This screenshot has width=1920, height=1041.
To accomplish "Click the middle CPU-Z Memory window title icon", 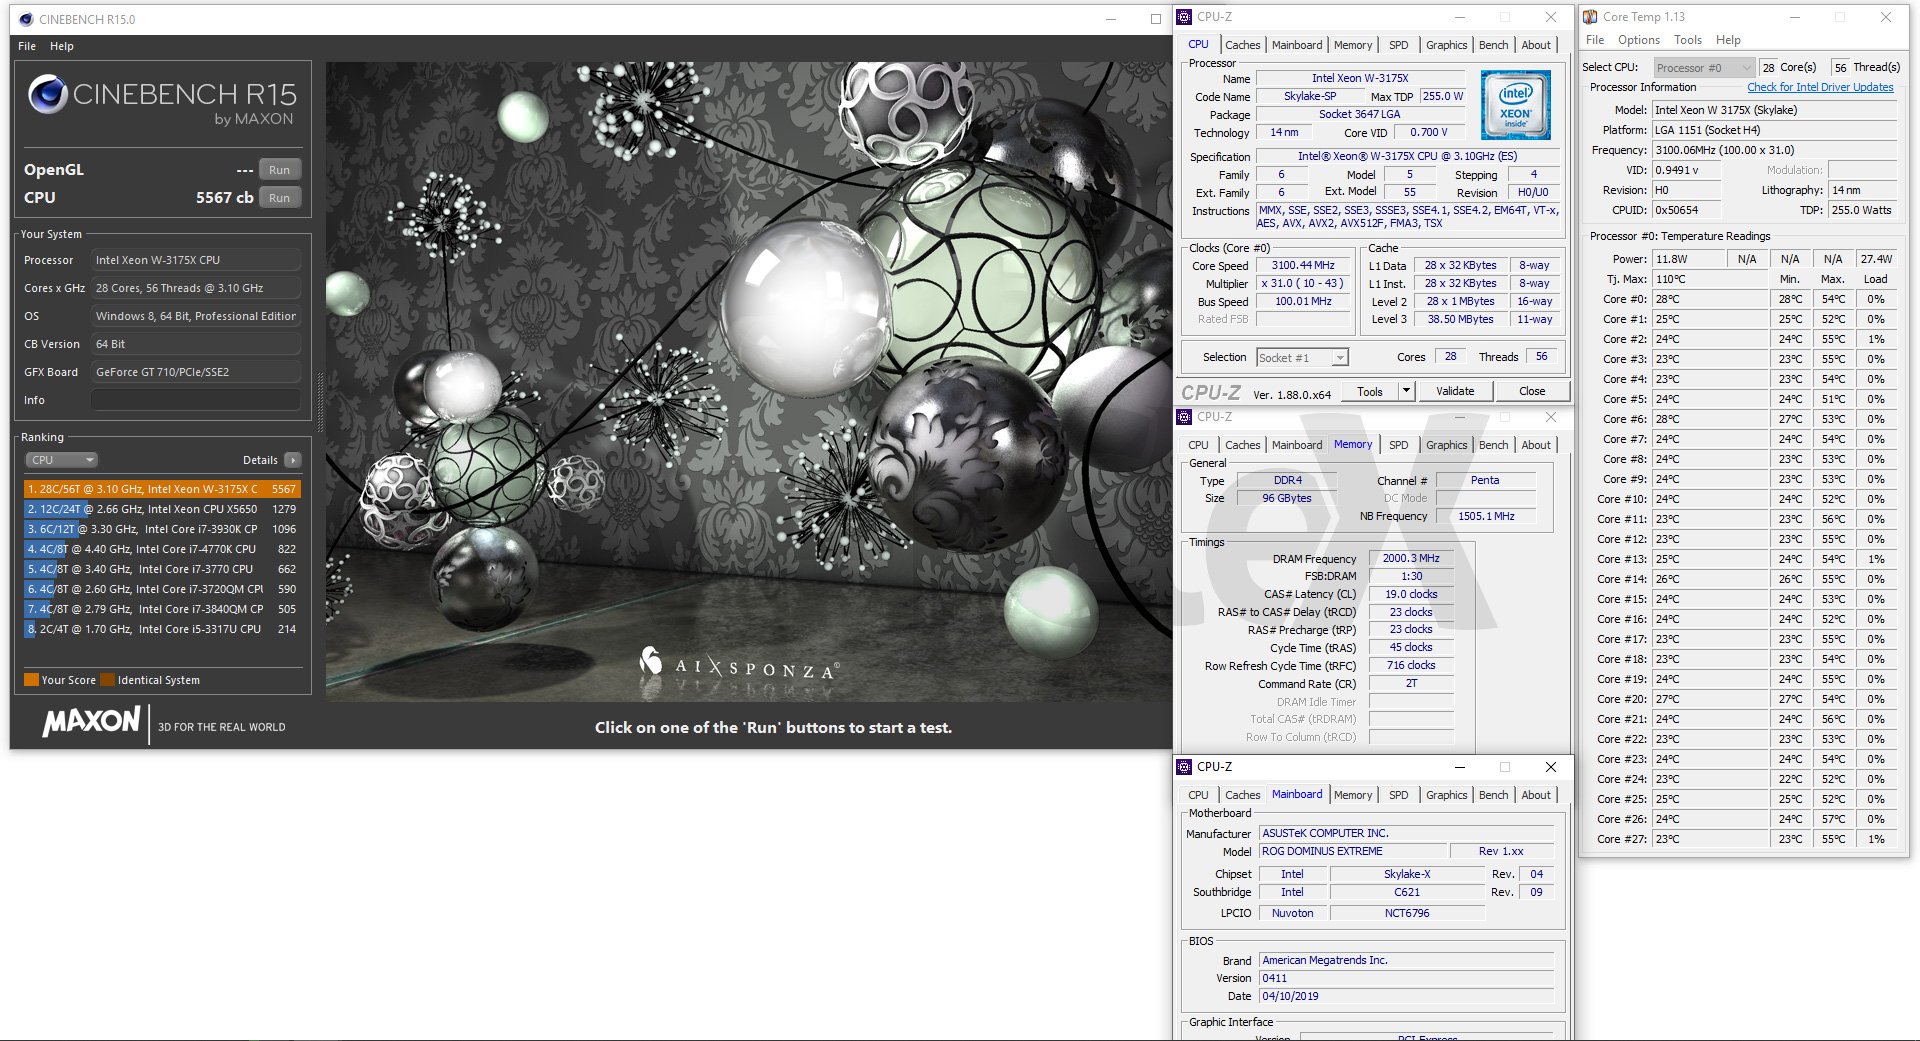I will click(1184, 417).
